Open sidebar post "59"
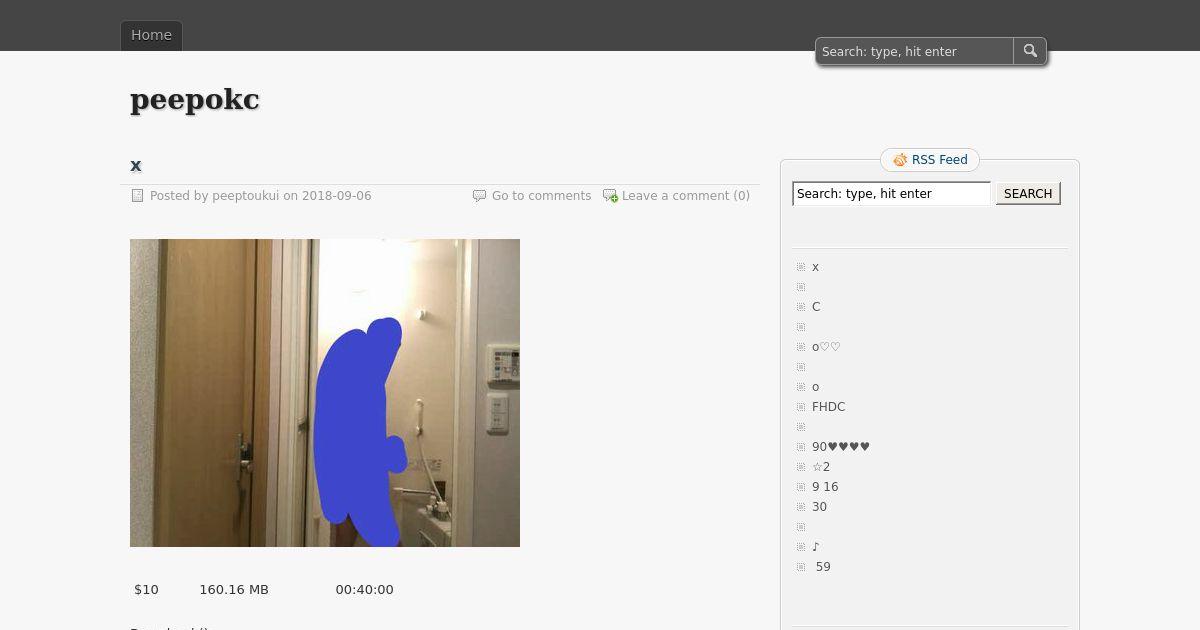This screenshot has width=1200, height=630. tap(823, 567)
